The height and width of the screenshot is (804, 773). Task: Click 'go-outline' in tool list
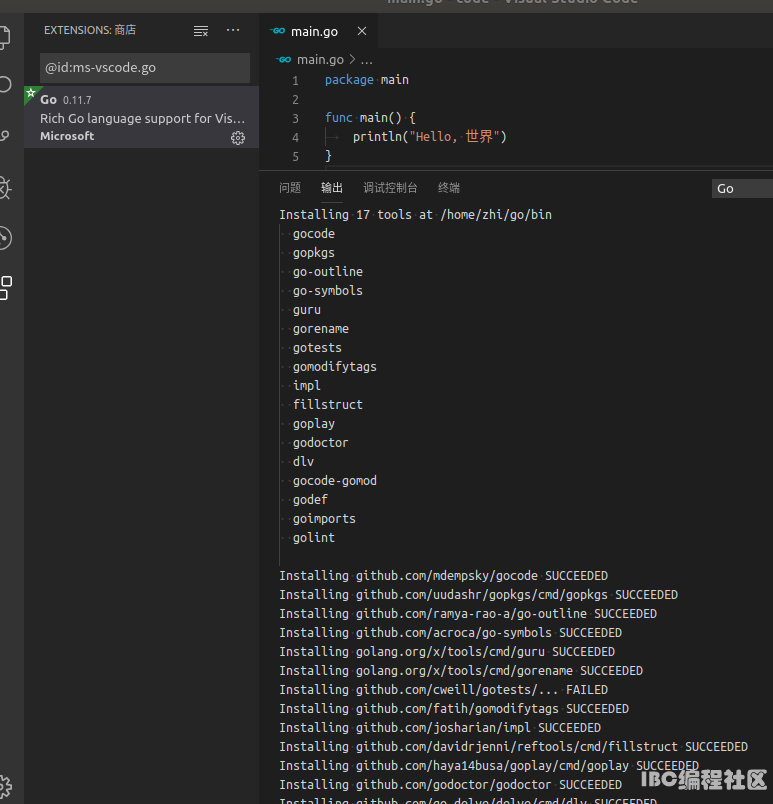328,272
